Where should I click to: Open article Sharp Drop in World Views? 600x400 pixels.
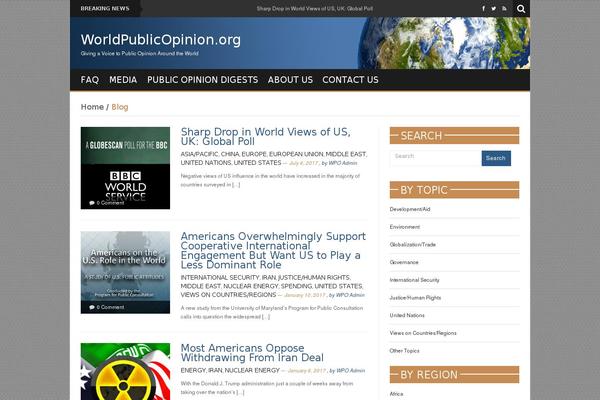tap(266, 137)
